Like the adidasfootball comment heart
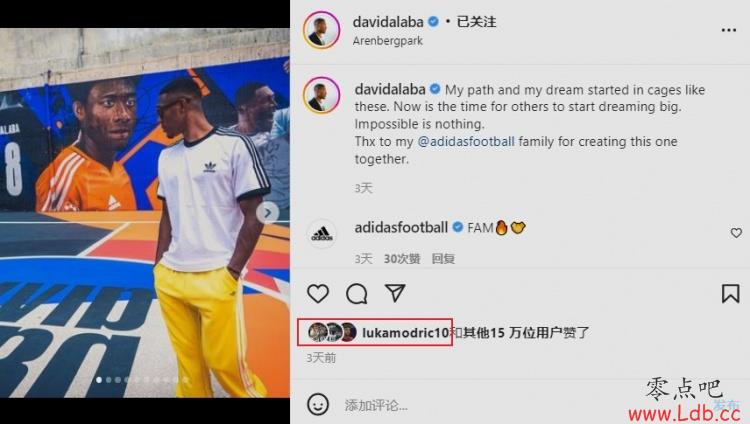 point(736,233)
